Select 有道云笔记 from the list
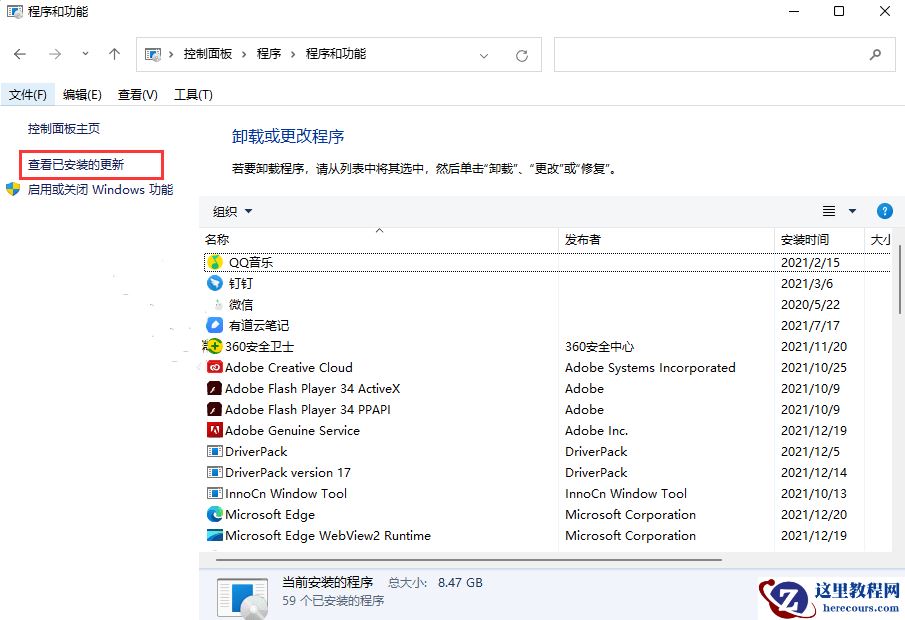Screen dimensions: 905x620 click(214, 325)
